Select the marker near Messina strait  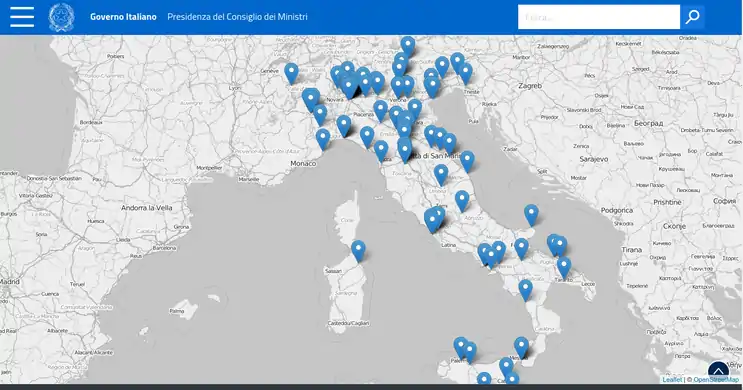coord(521,347)
